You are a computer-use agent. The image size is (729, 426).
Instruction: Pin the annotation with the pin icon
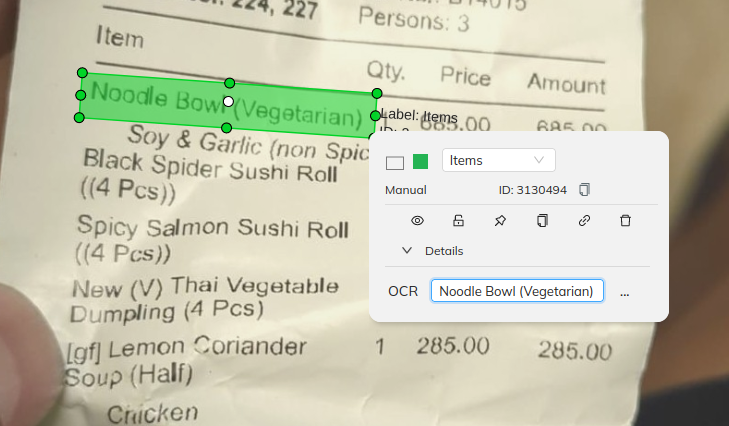(x=500, y=220)
